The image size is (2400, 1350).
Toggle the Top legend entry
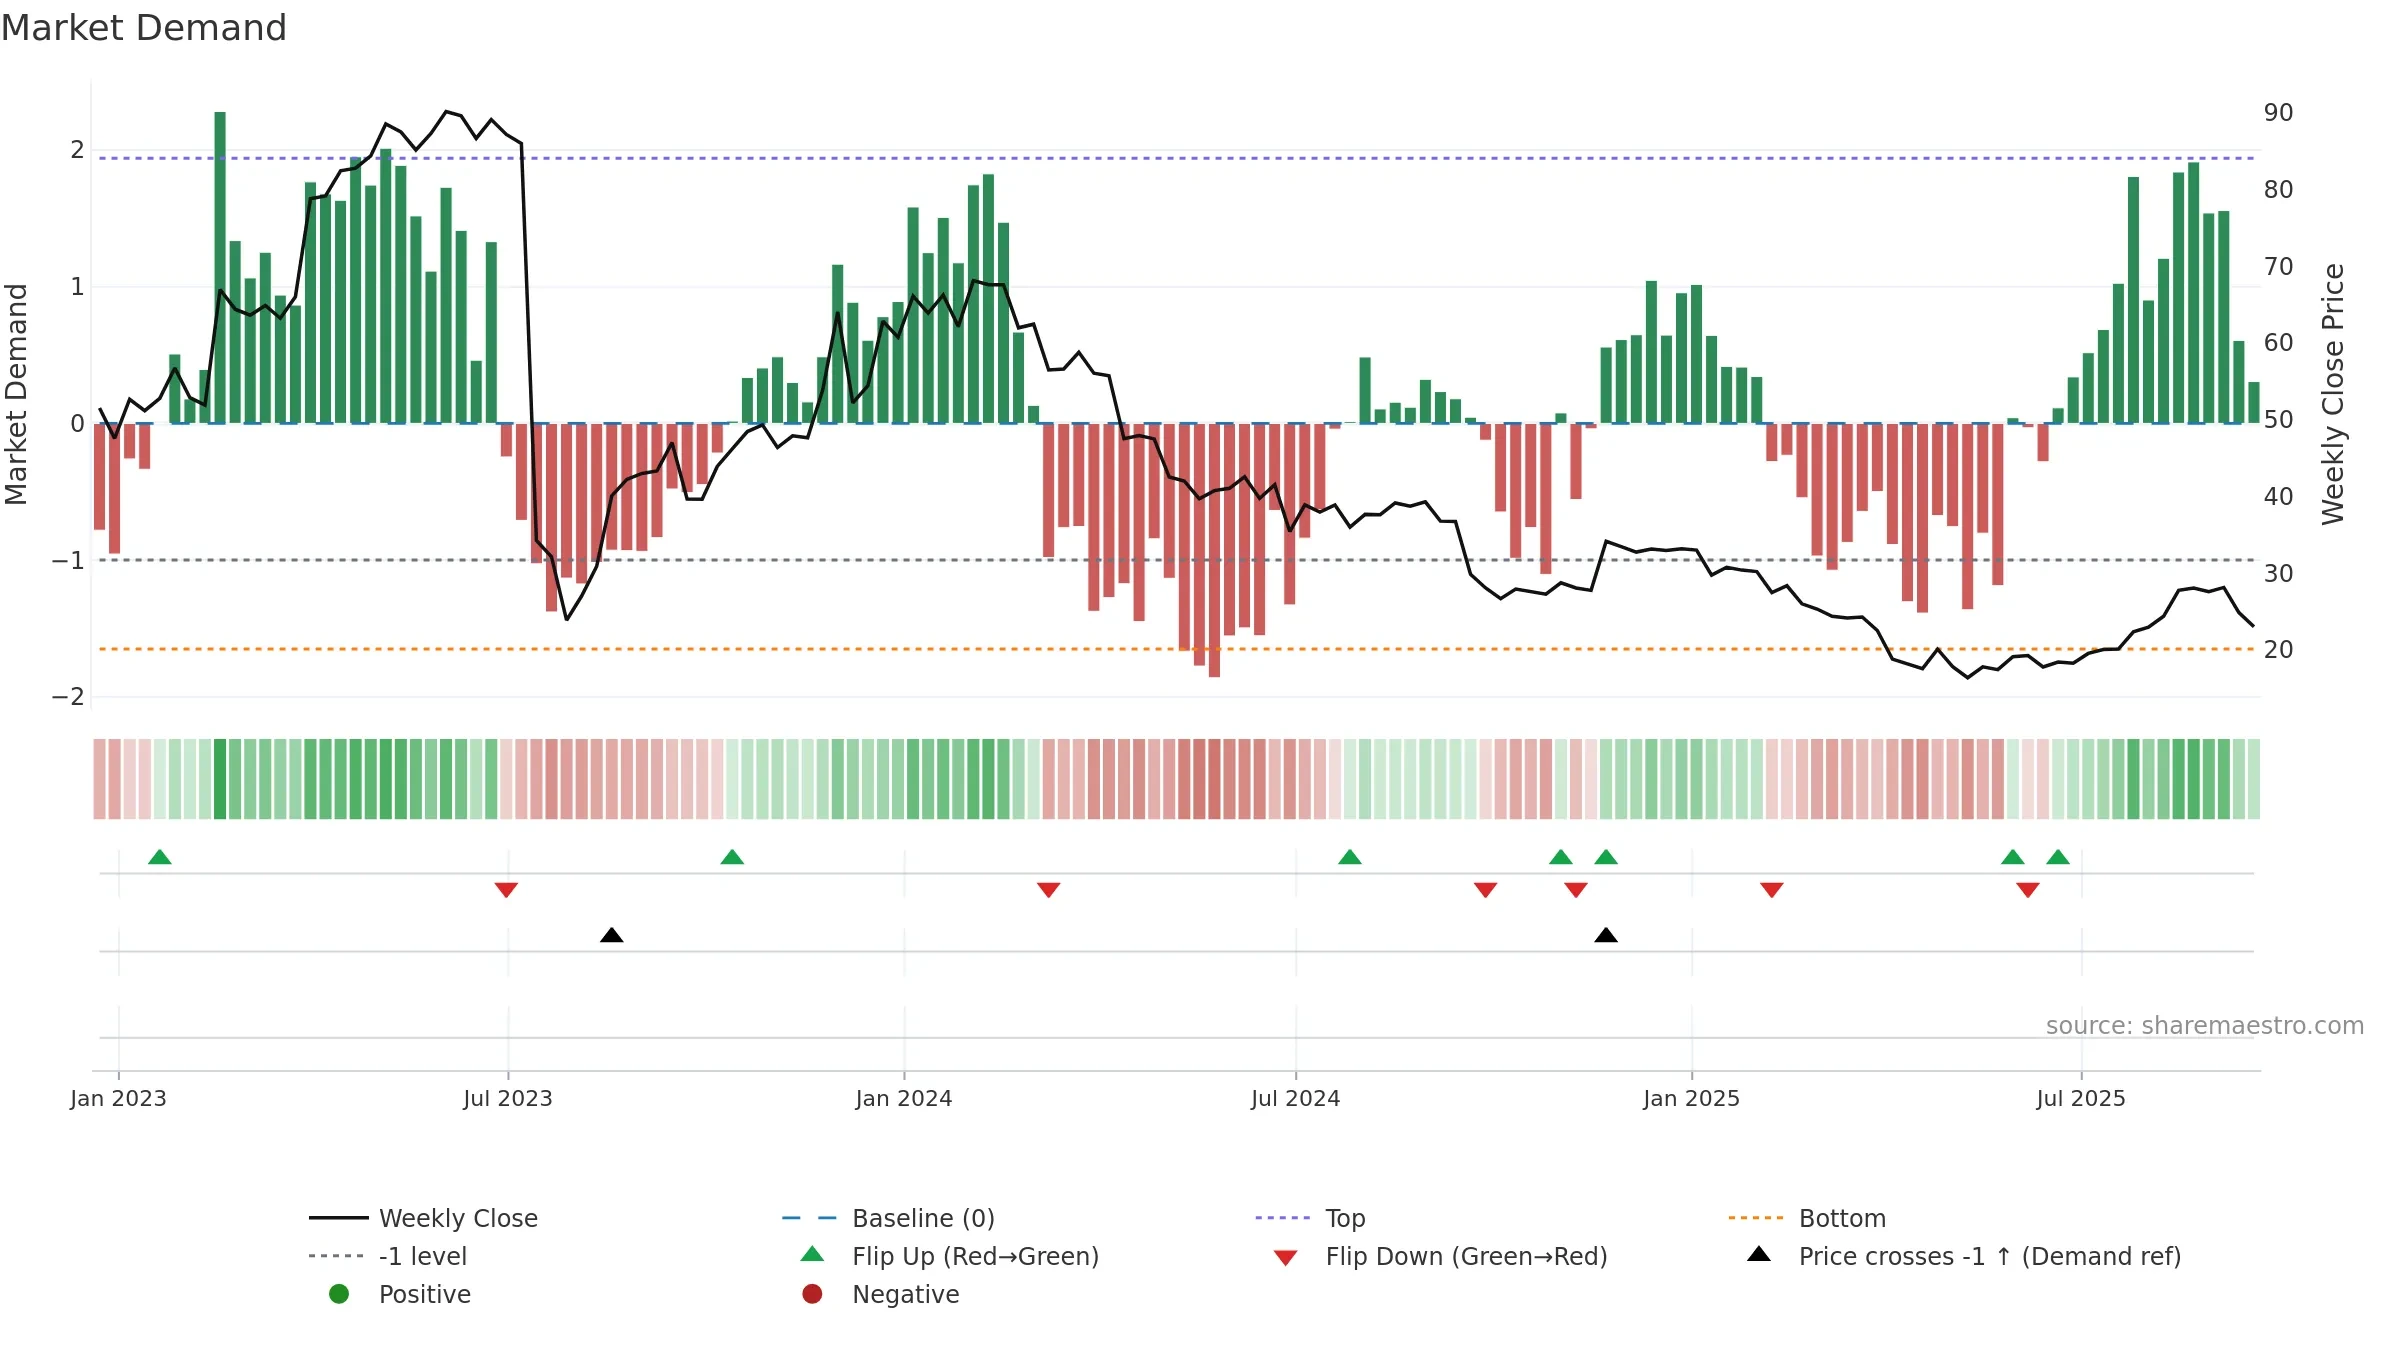click(1311, 1218)
